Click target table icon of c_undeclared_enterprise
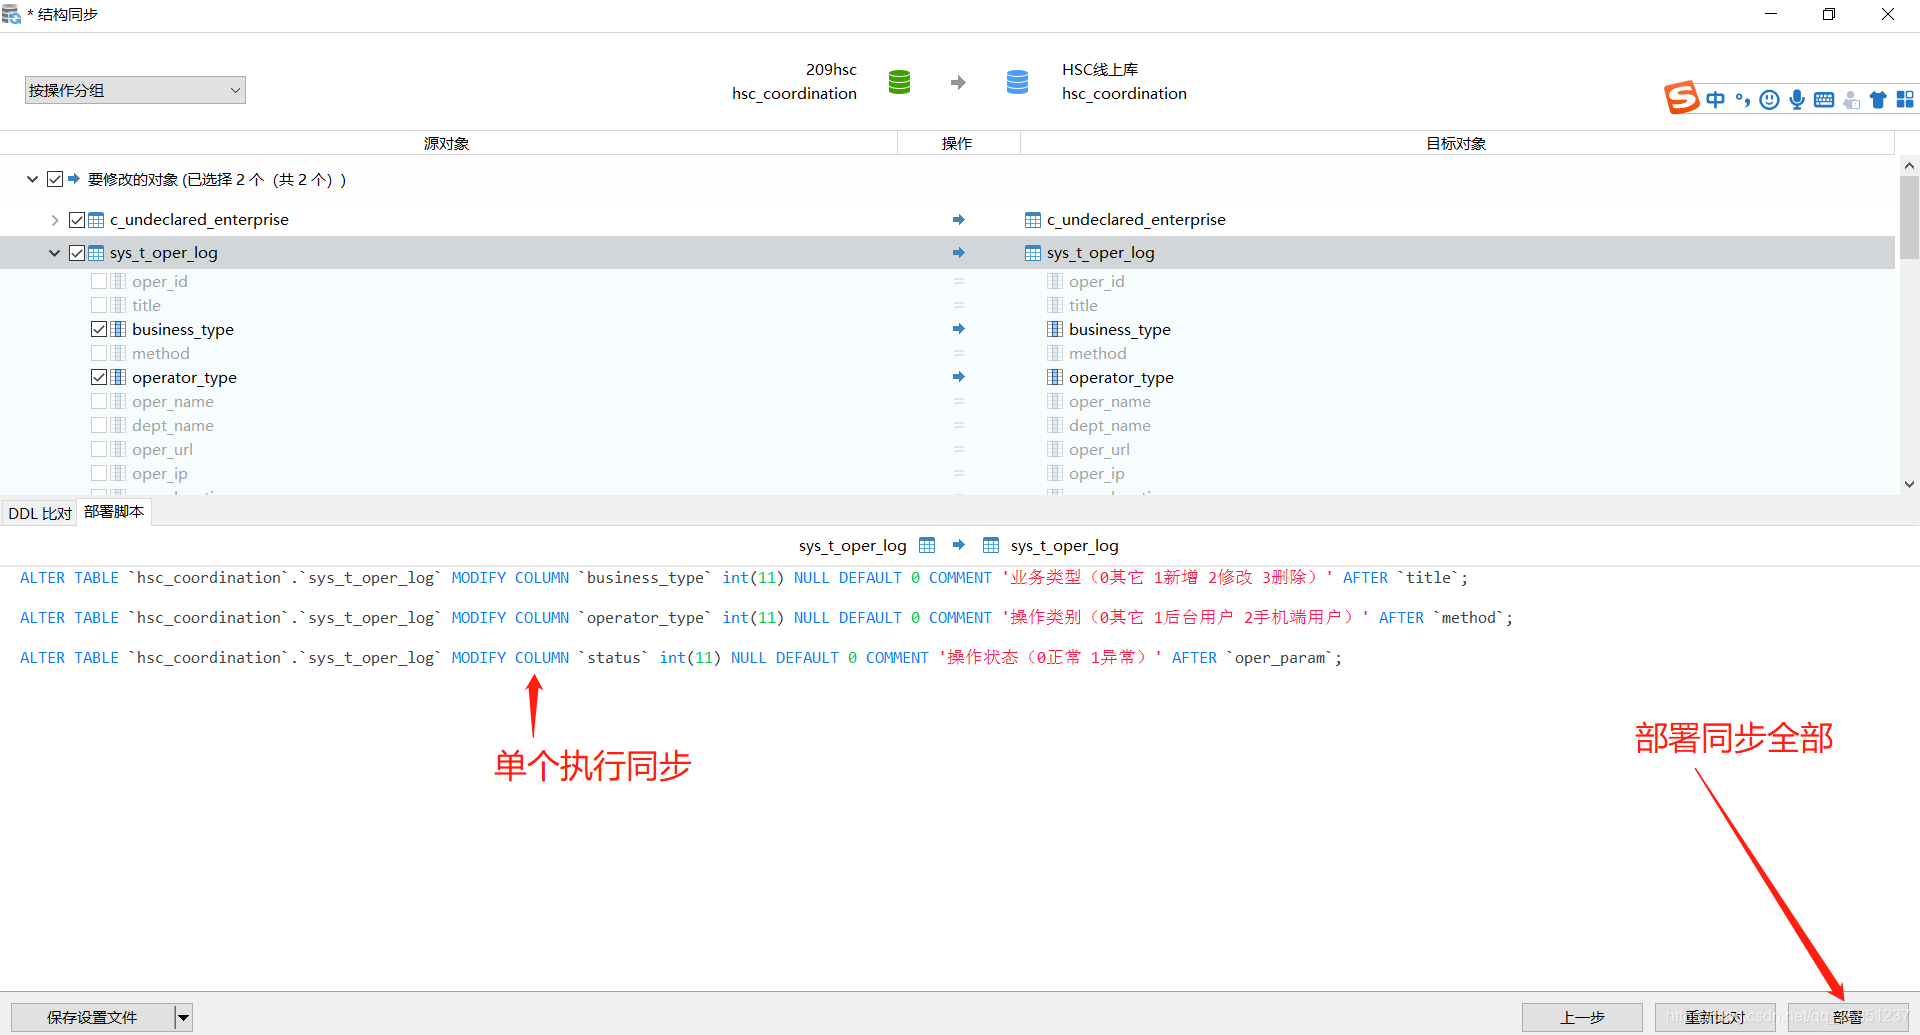This screenshot has height=1035, width=1920. (1033, 220)
